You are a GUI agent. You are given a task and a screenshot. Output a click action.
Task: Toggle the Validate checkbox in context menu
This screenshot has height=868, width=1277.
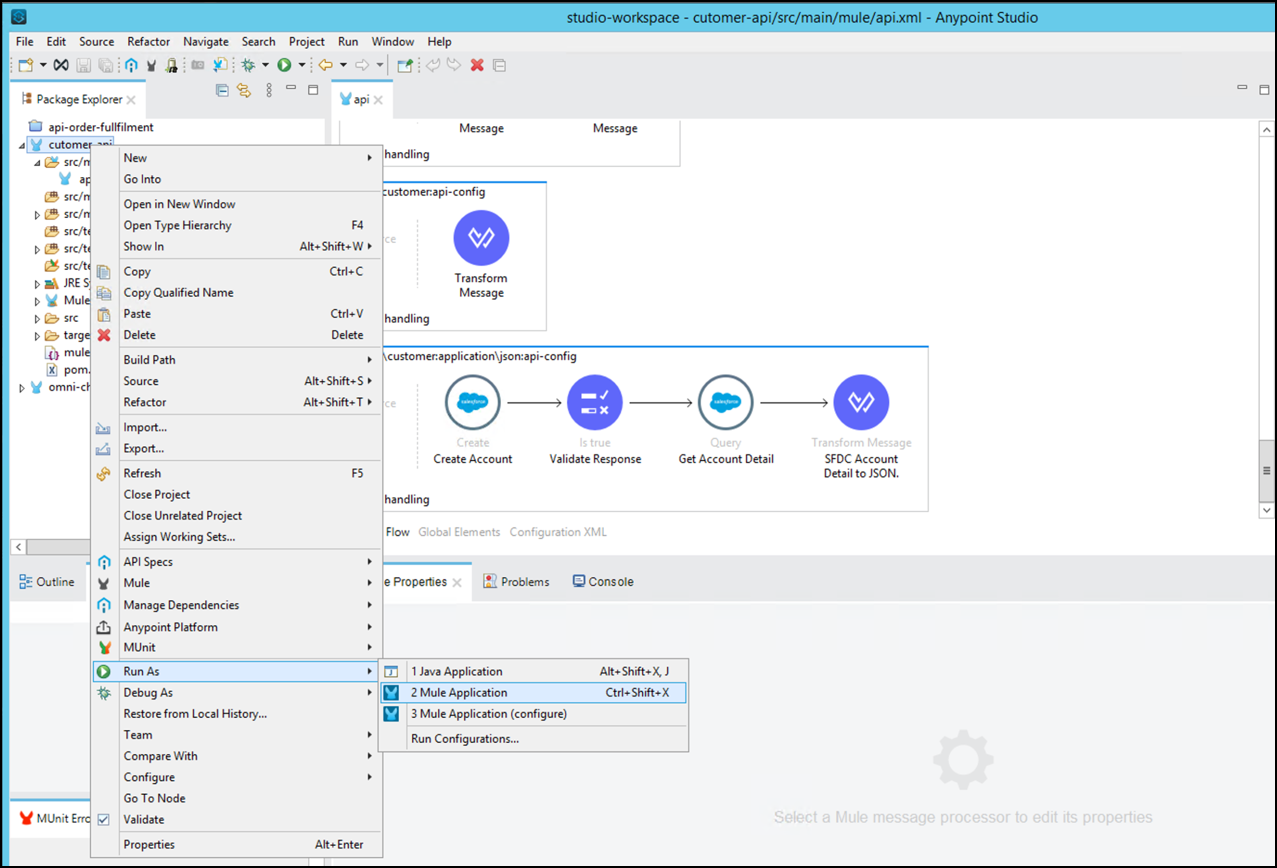104,819
